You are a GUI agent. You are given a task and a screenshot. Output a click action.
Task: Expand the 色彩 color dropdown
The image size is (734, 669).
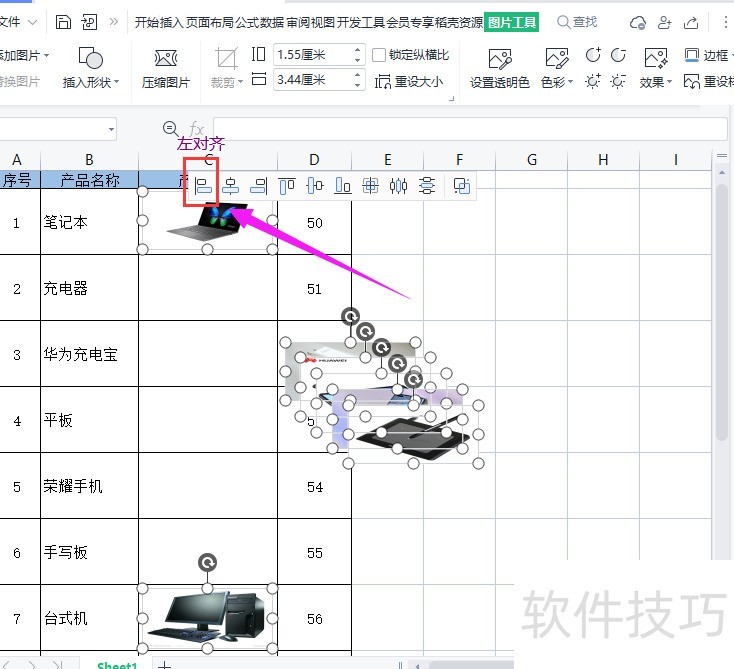[557, 68]
